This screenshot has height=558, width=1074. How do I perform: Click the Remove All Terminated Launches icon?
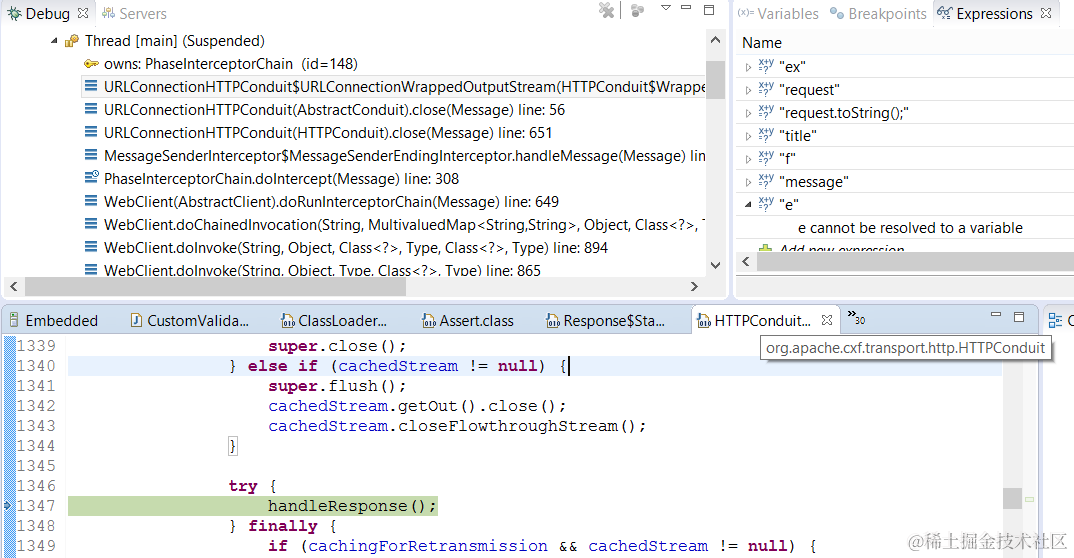606,10
